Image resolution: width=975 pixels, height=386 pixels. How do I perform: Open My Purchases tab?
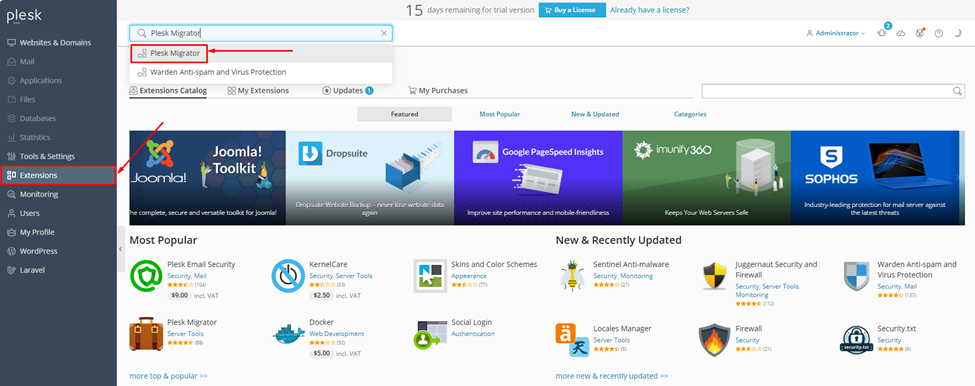coord(438,91)
